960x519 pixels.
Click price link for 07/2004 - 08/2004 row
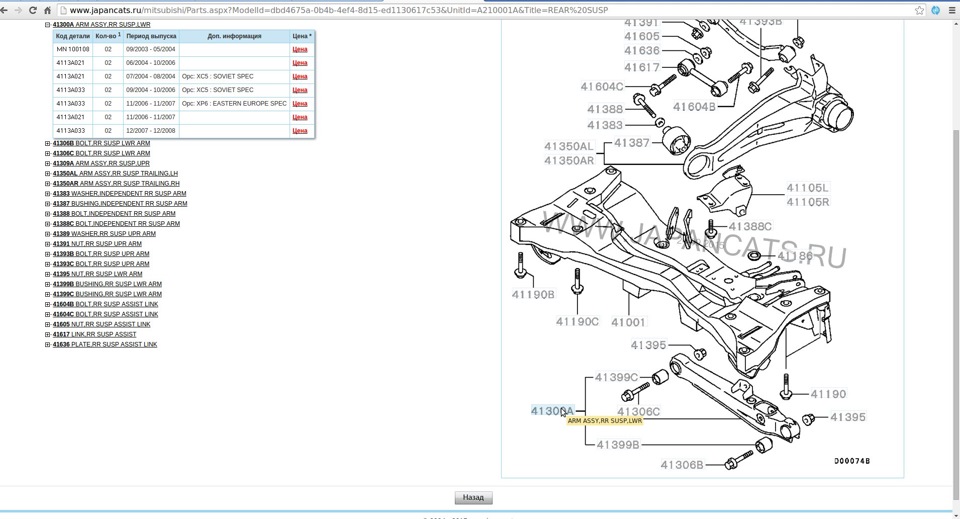coord(299,77)
